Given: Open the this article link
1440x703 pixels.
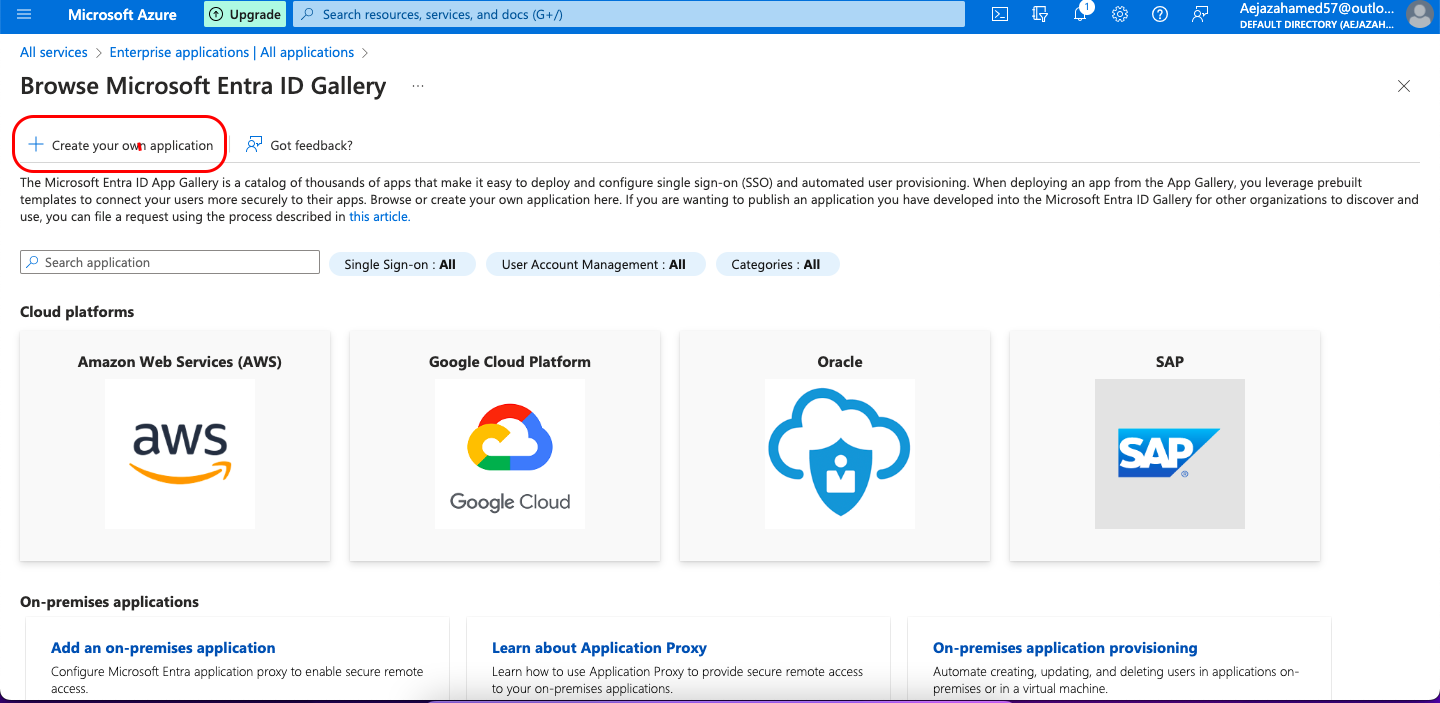Looking at the screenshot, I should click(x=379, y=216).
